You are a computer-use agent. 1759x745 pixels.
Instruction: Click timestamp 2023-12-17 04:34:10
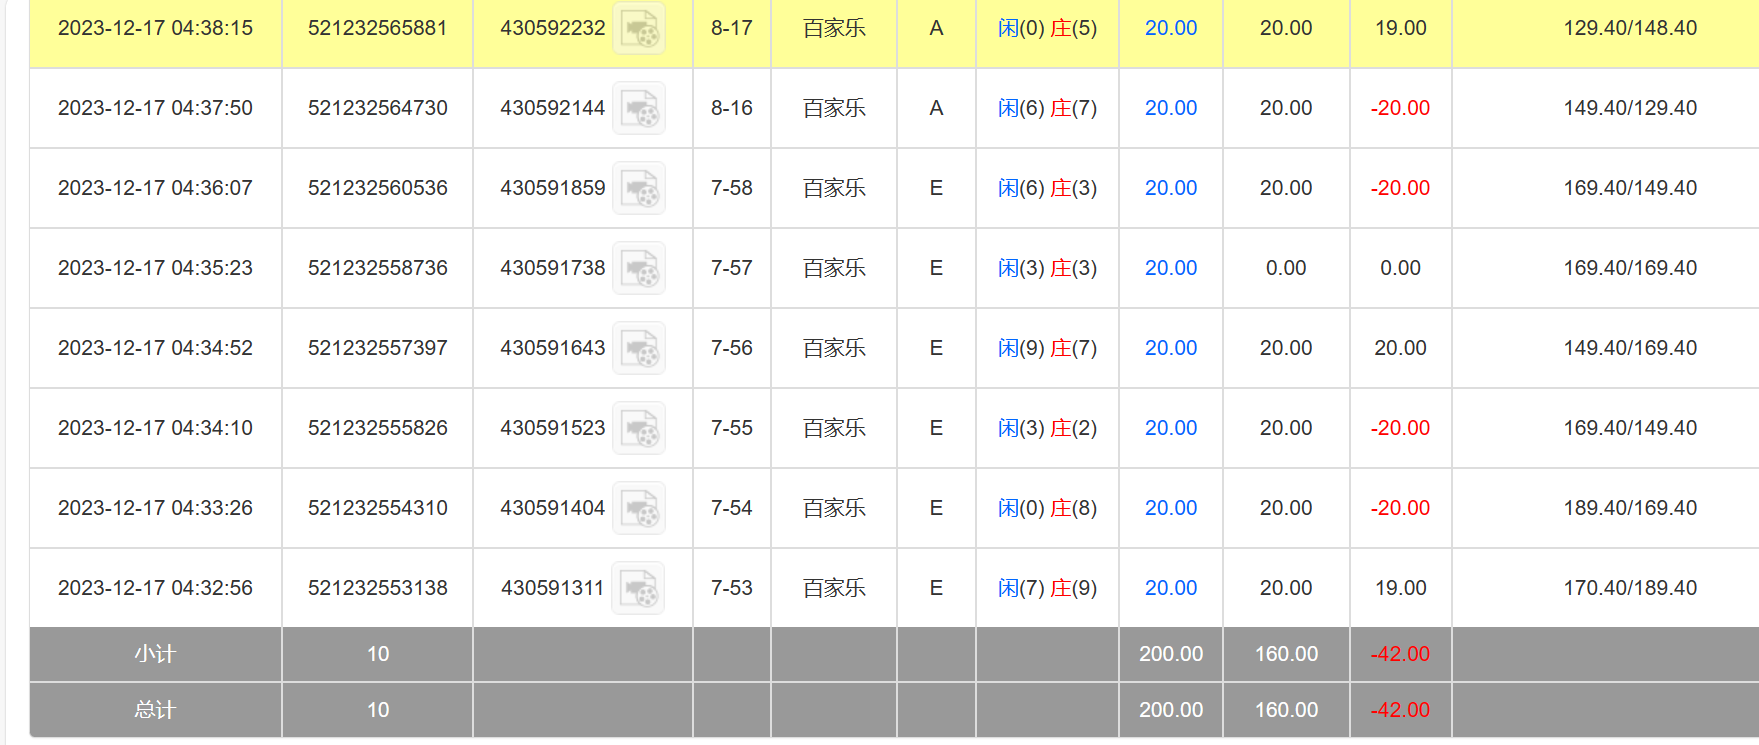pyautogui.click(x=155, y=428)
